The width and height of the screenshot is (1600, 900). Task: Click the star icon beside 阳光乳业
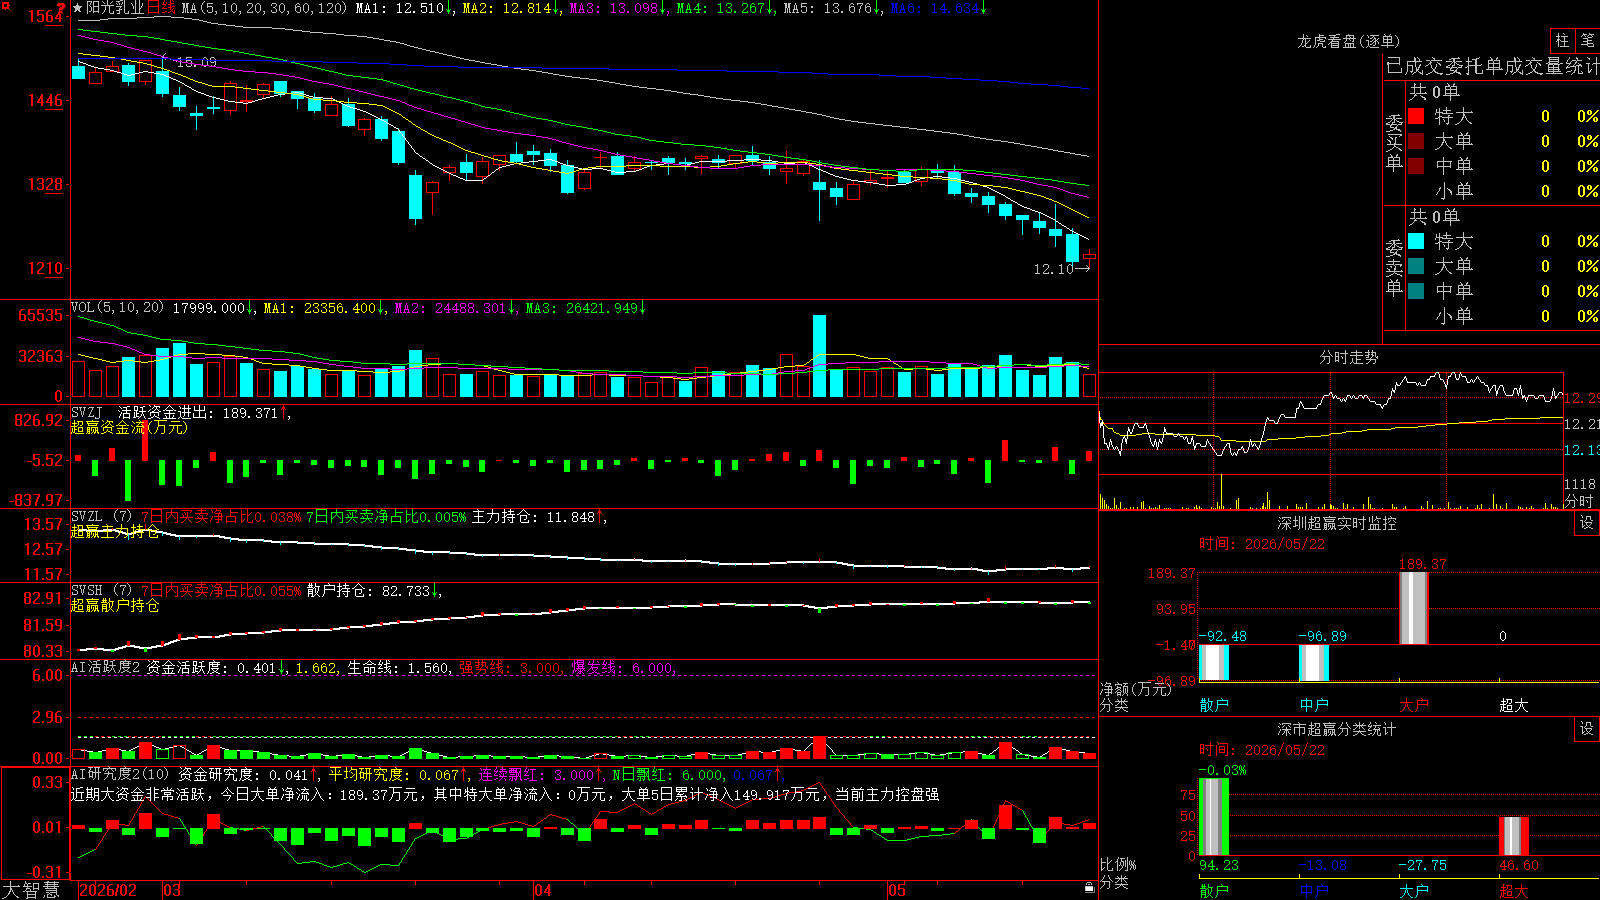click(78, 8)
